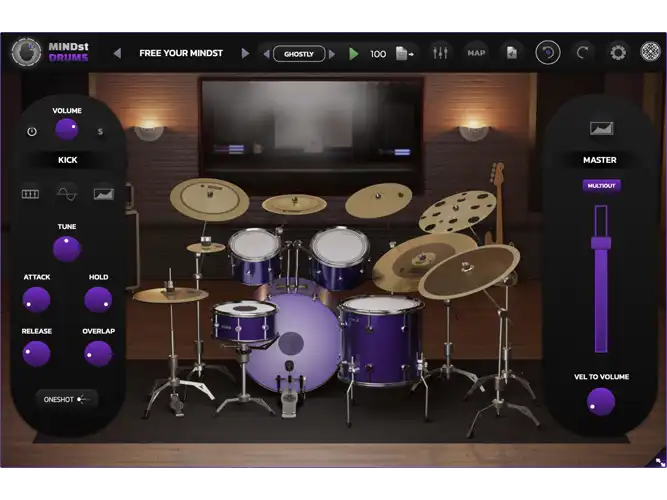Select the snare drum in the kit
Screen dimensions: 667x500
point(244,320)
